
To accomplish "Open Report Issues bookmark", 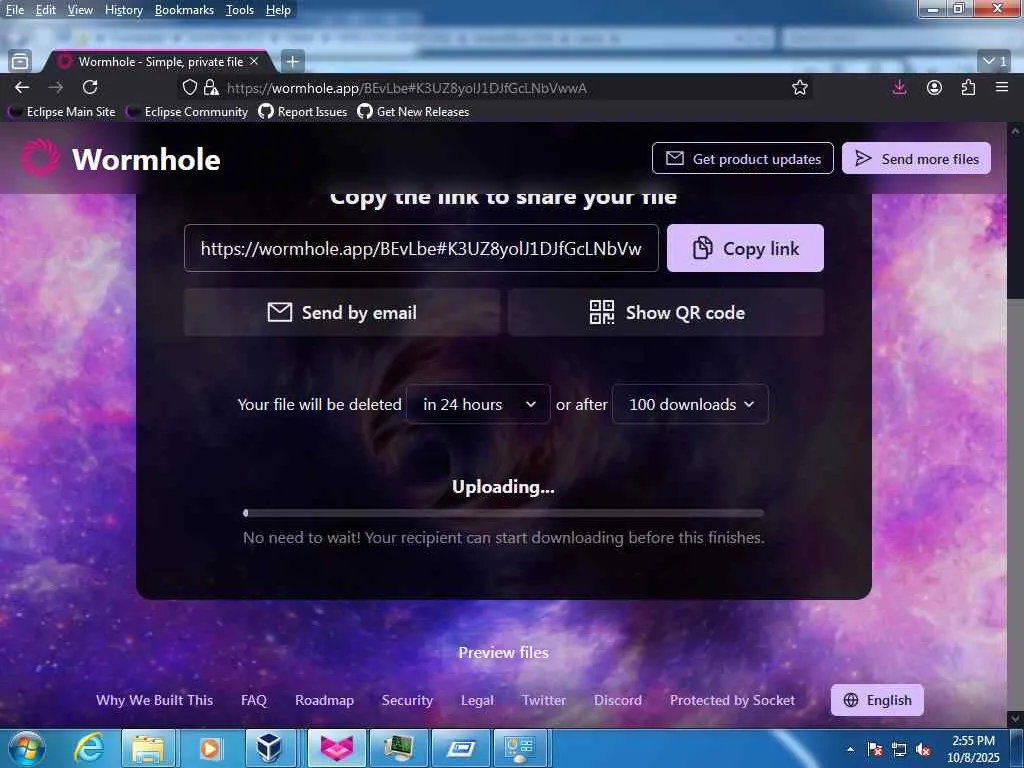I will (302, 112).
